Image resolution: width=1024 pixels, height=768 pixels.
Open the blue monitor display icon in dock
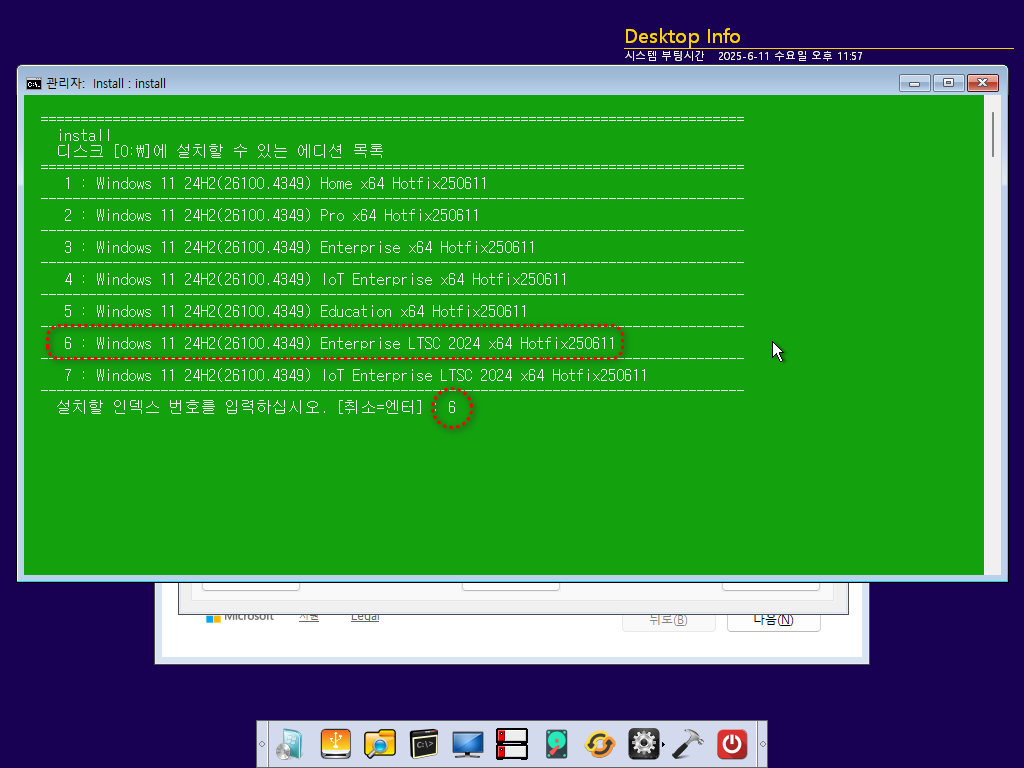468,744
